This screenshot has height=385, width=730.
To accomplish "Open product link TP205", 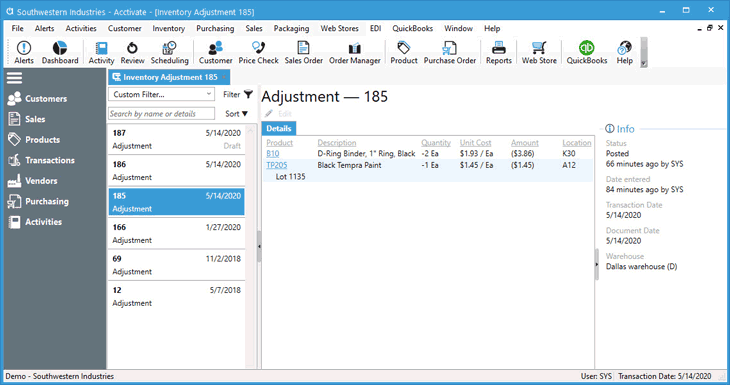I will click(x=277, y=165).
